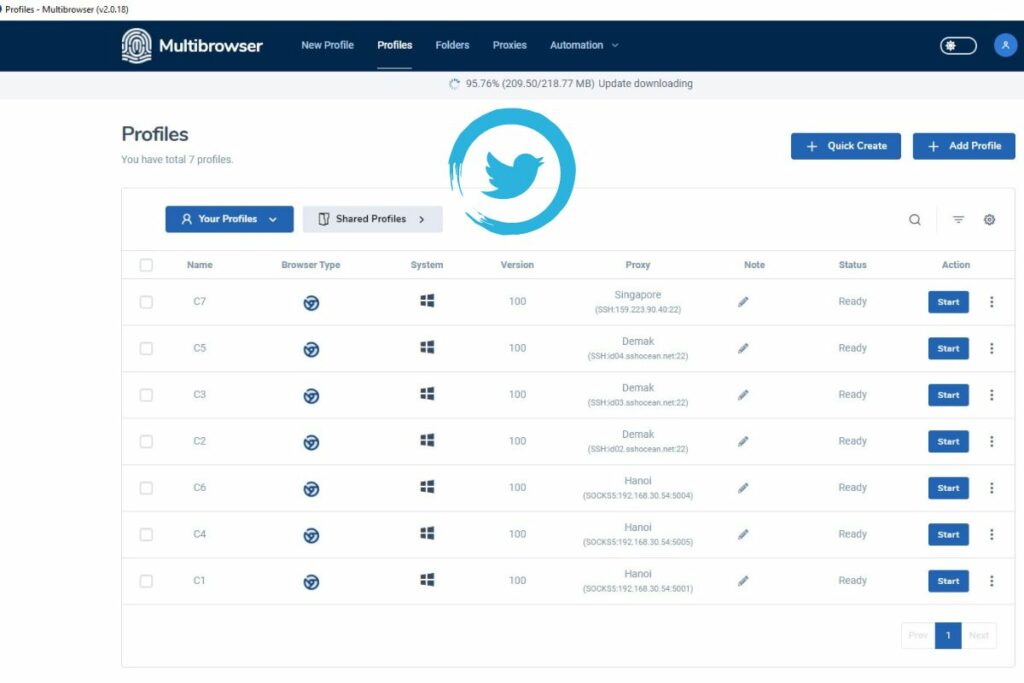This screenshot has width=1024, height=683.
Task: Click the Multibrowser fingerprint logo
Action: coord(136,46)
